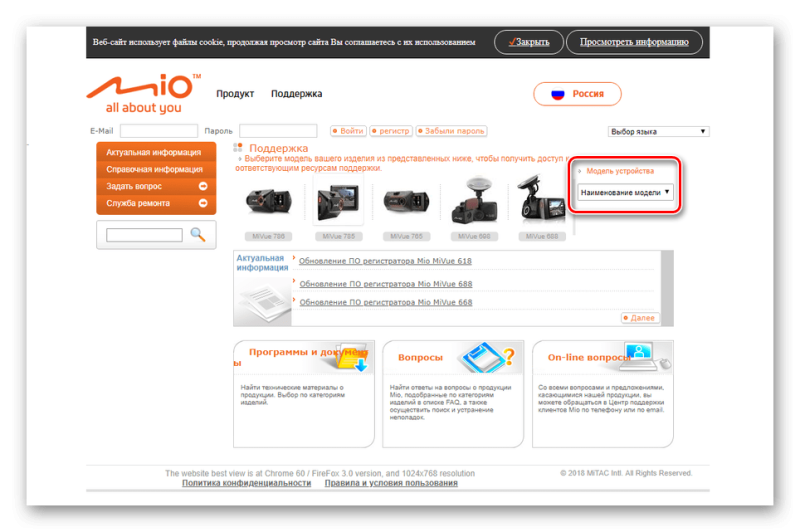Click the регистр button

pyautogui.click(x=391, y=131)
